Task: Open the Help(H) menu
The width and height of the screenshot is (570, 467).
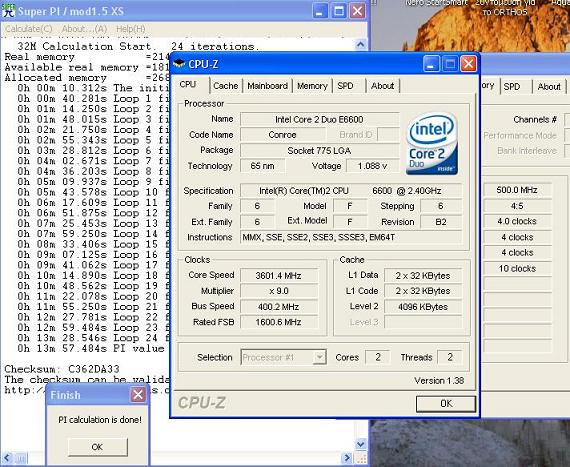Action: [x=131, y=29]
